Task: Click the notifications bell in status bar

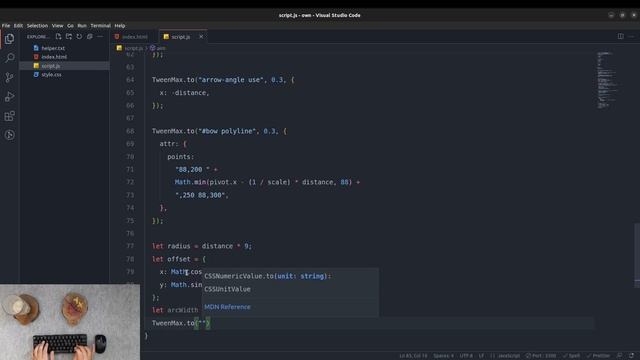Action: pos(631,356)
